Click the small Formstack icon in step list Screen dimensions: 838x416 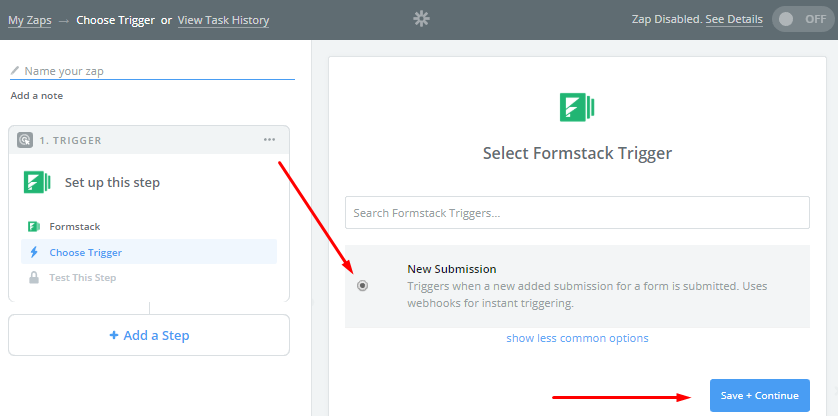coord(33,227)
